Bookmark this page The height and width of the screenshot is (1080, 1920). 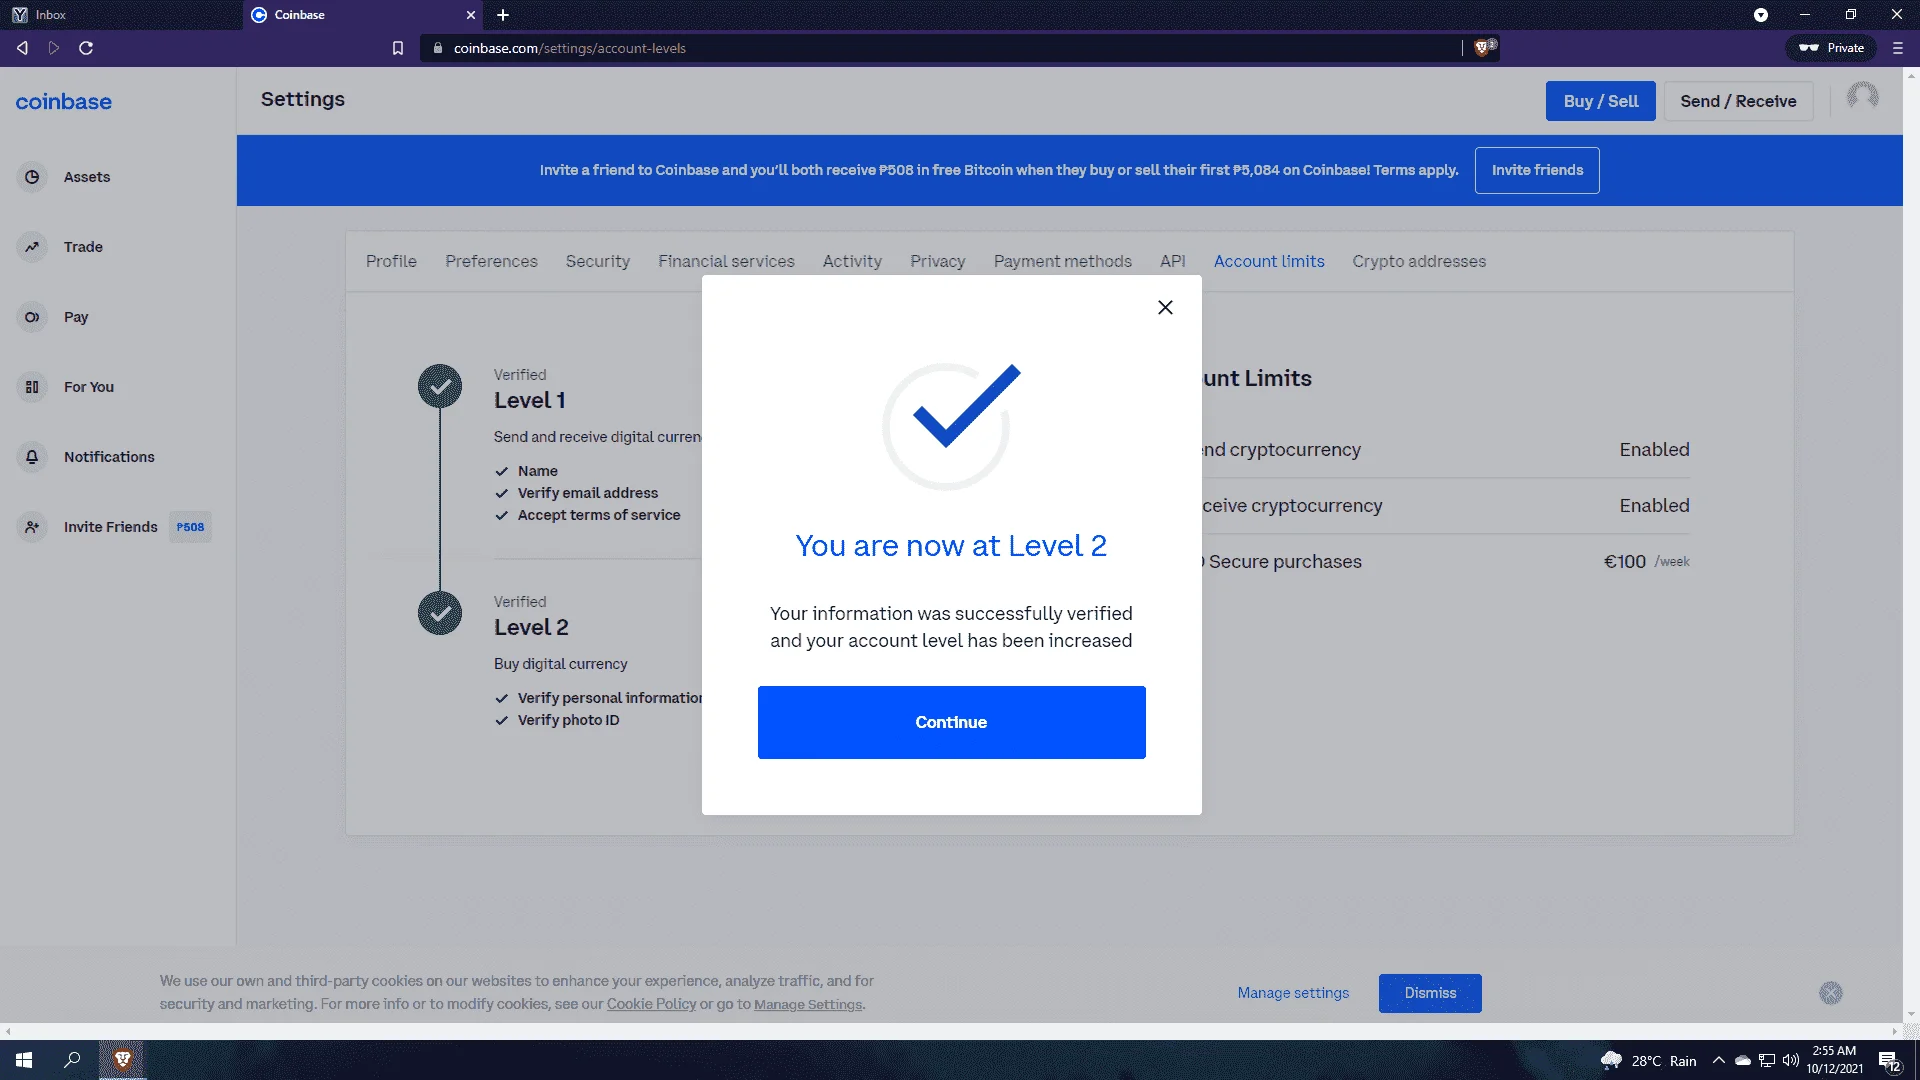(398, 48)
